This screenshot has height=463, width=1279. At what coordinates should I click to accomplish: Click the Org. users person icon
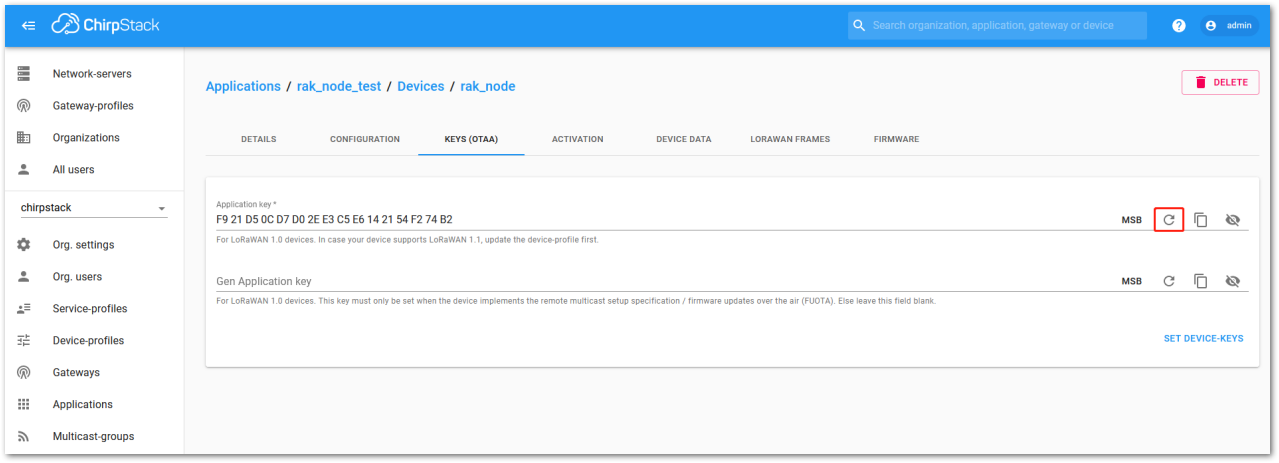click(24, 277)
